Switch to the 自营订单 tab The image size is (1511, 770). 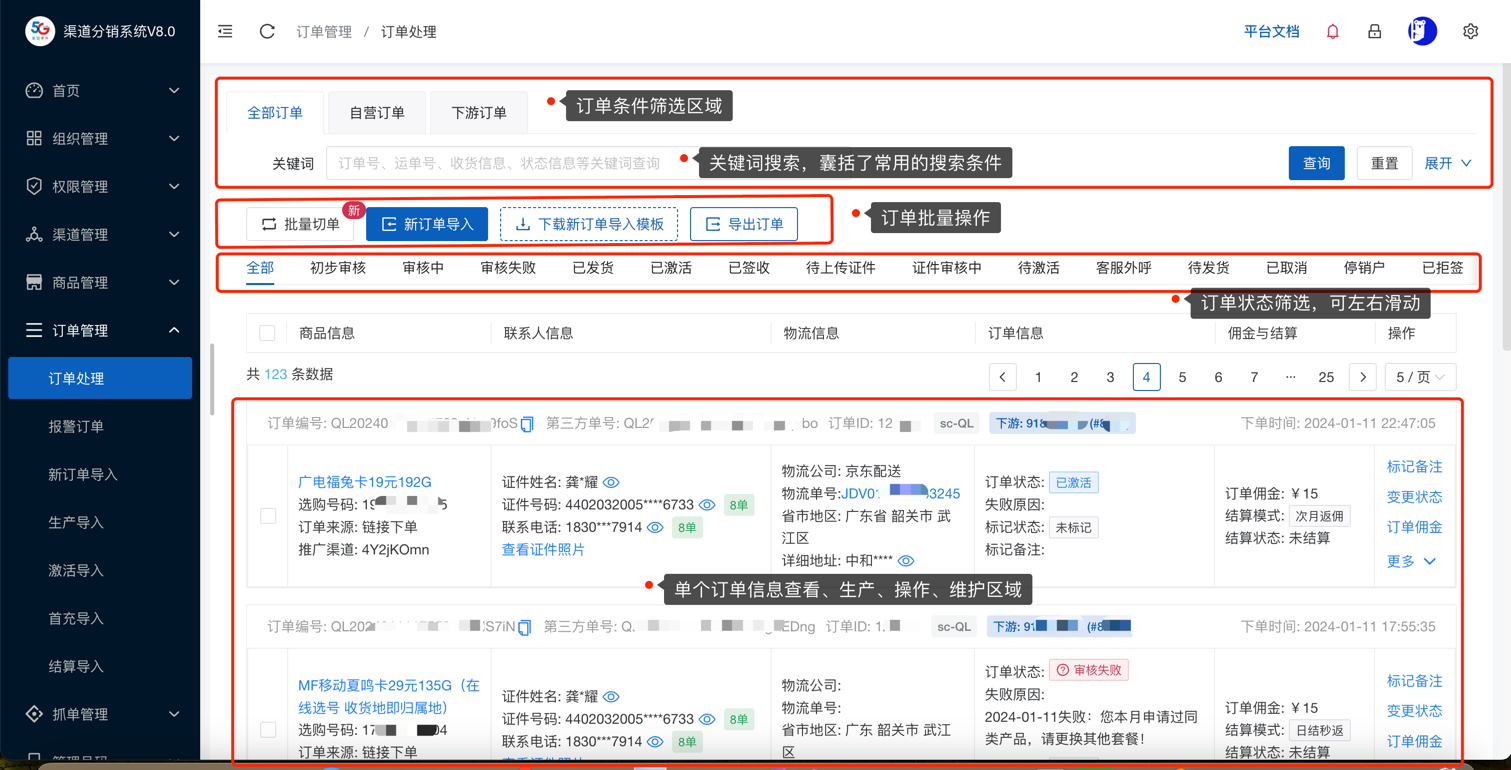377,113
